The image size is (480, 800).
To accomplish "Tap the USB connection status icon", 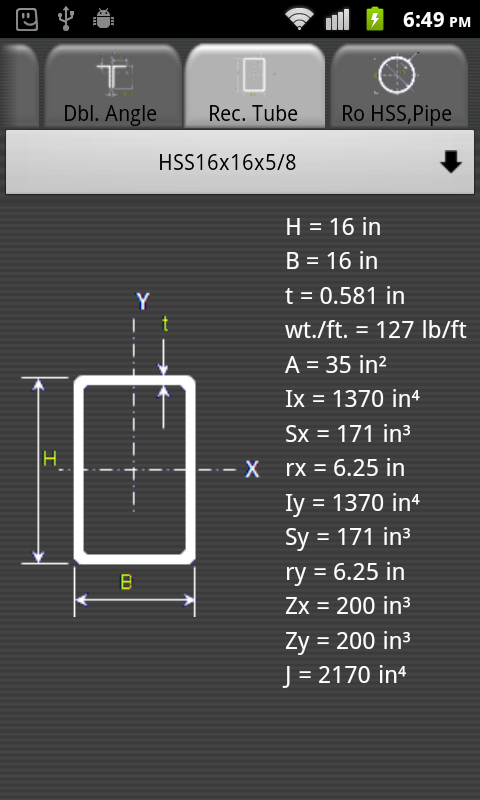I will pyautogui.click(x=66, y=19).
